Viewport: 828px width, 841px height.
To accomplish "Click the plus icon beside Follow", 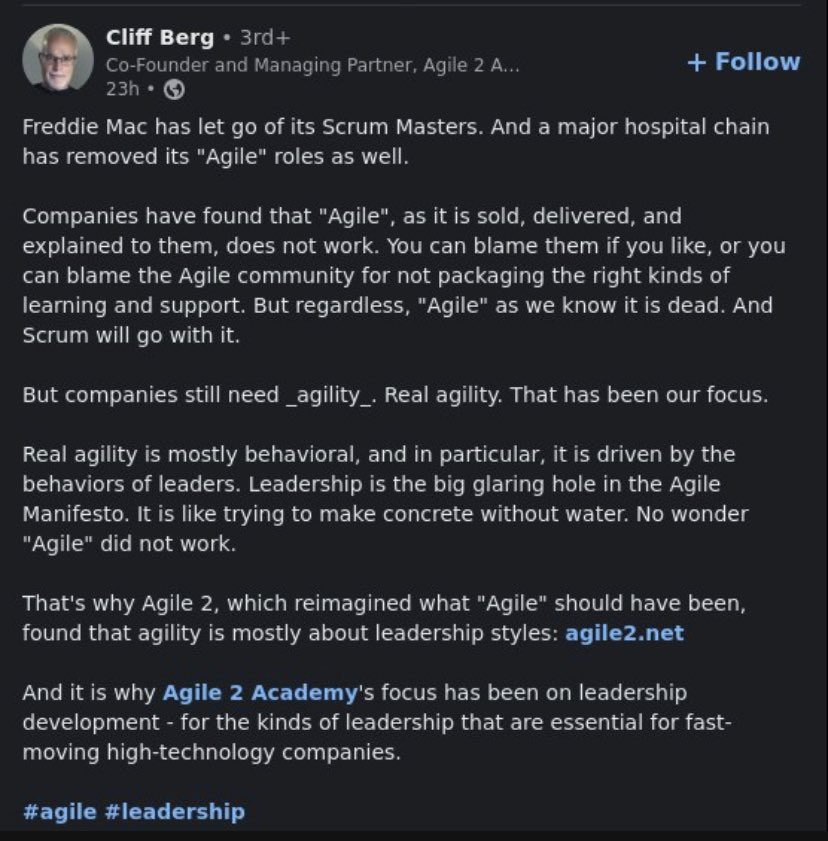I will click(696, 62).
